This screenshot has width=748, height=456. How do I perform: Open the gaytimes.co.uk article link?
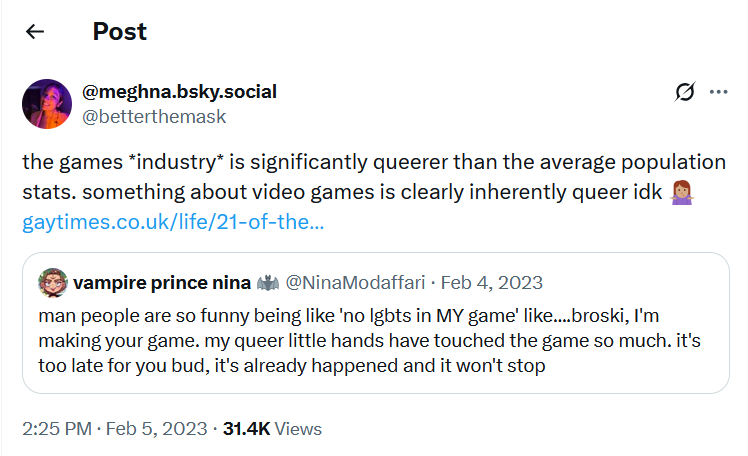click(x=173, y=220)
